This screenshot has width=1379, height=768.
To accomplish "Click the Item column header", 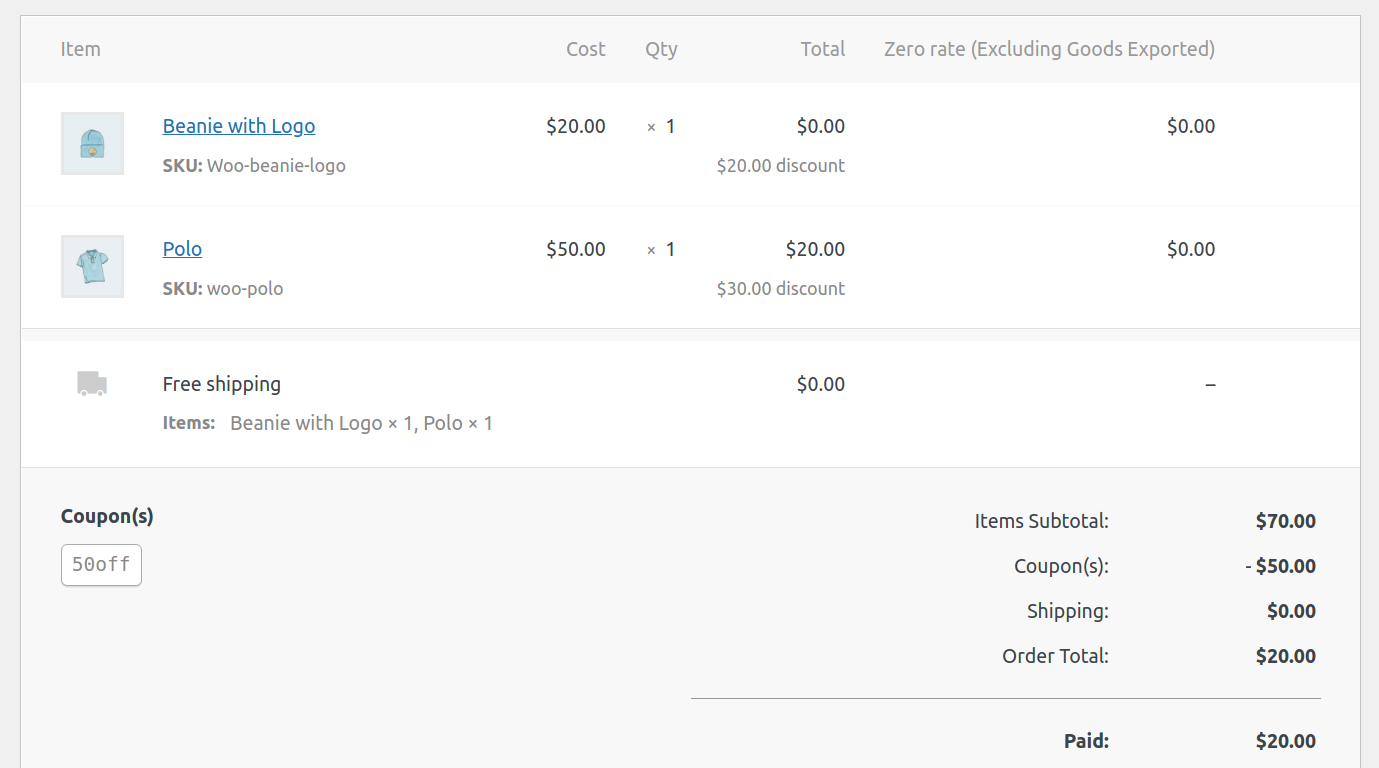I will click(80, 49).
